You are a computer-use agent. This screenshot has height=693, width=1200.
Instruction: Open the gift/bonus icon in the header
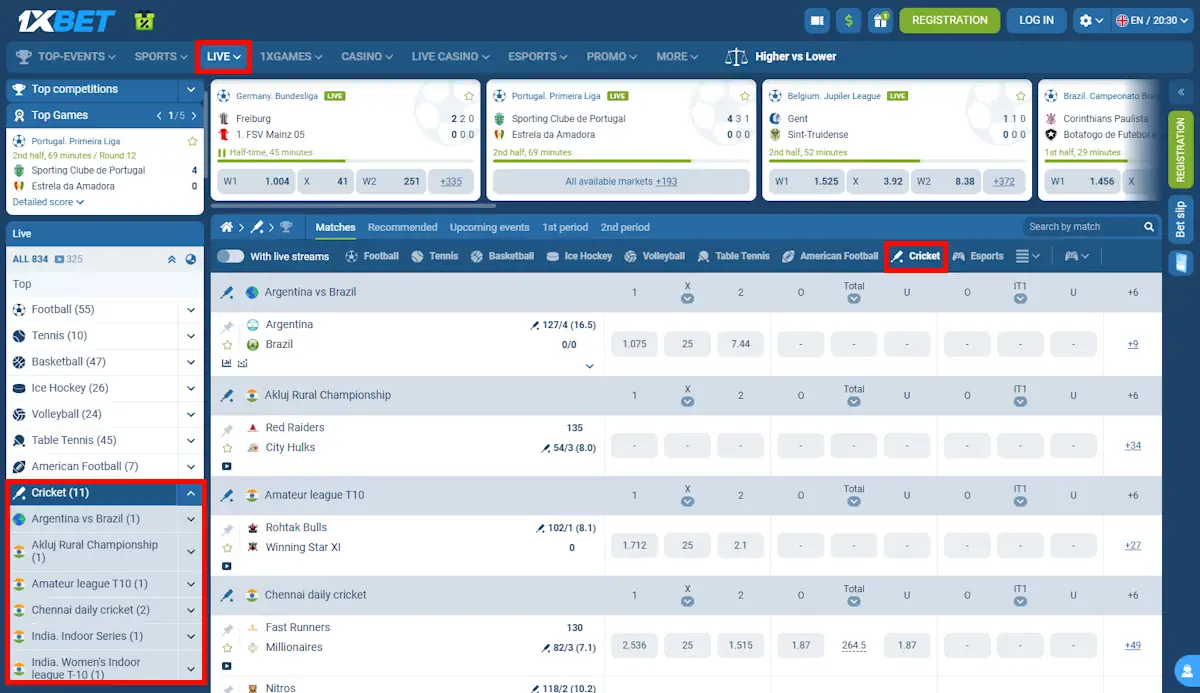pyautogui.click(x=881, y=19)
